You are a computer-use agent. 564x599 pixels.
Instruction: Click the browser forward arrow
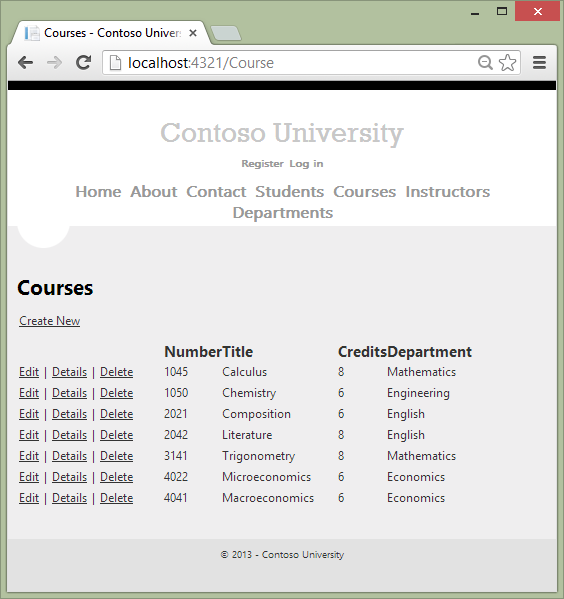[x=54, y=63]
